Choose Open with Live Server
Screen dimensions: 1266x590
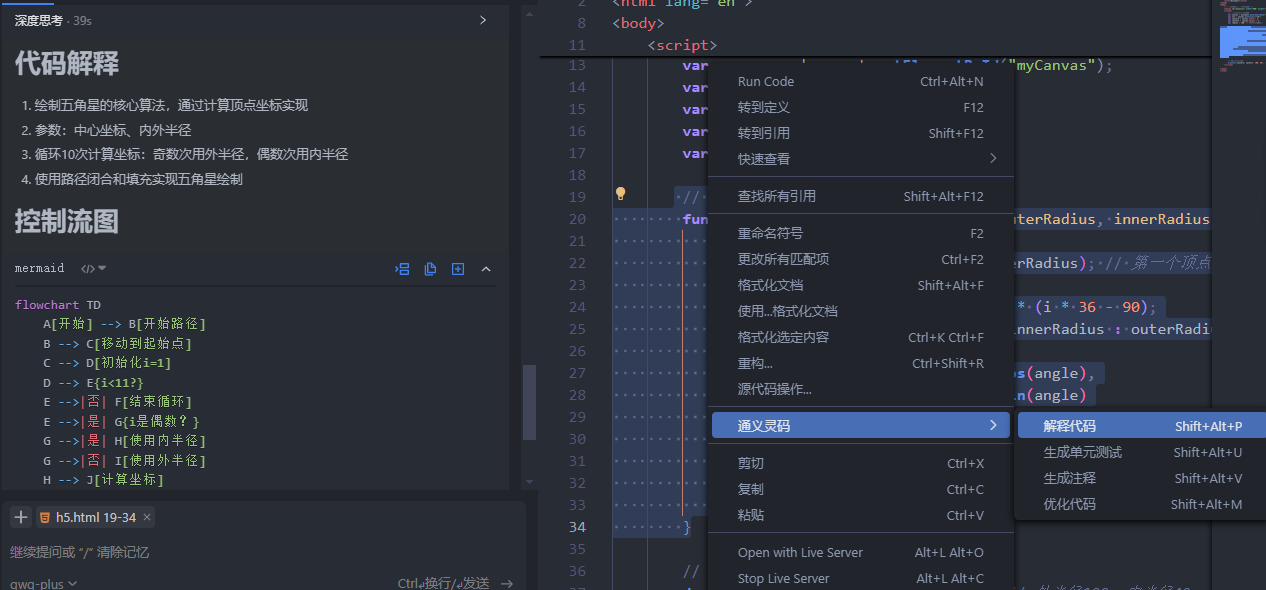click(861, 552)
